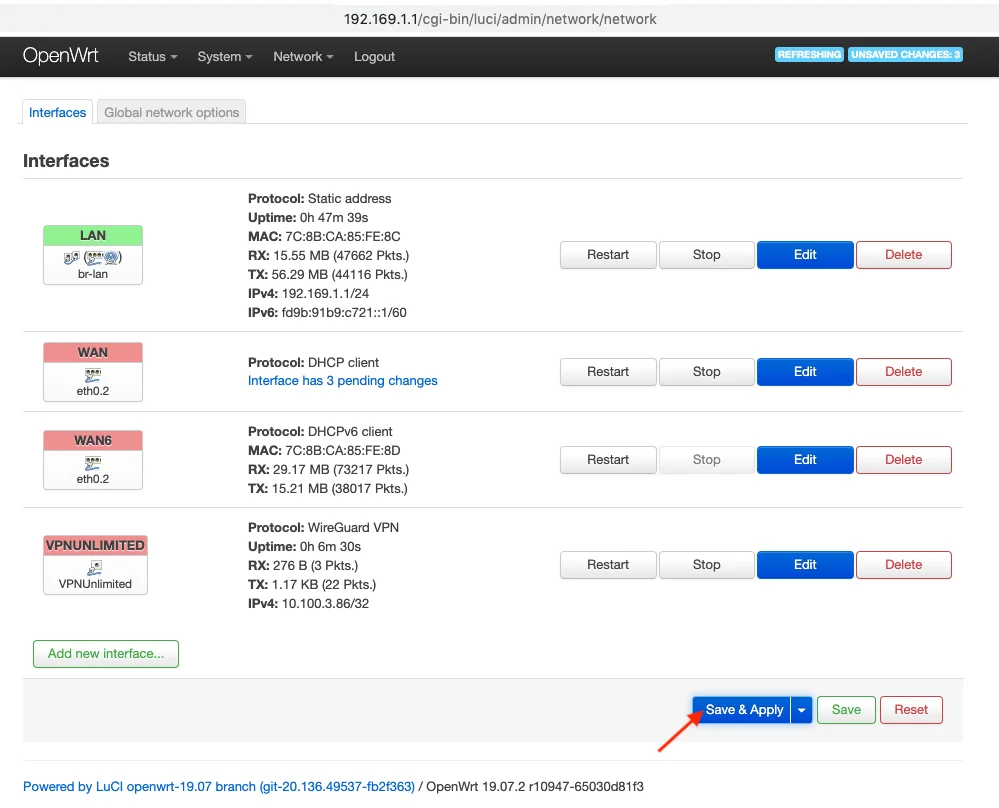Image resolution: width=999 pixels, height=808 pixels.
Task: Click Logout in the top navigation
Action: [x=374, y=57]
